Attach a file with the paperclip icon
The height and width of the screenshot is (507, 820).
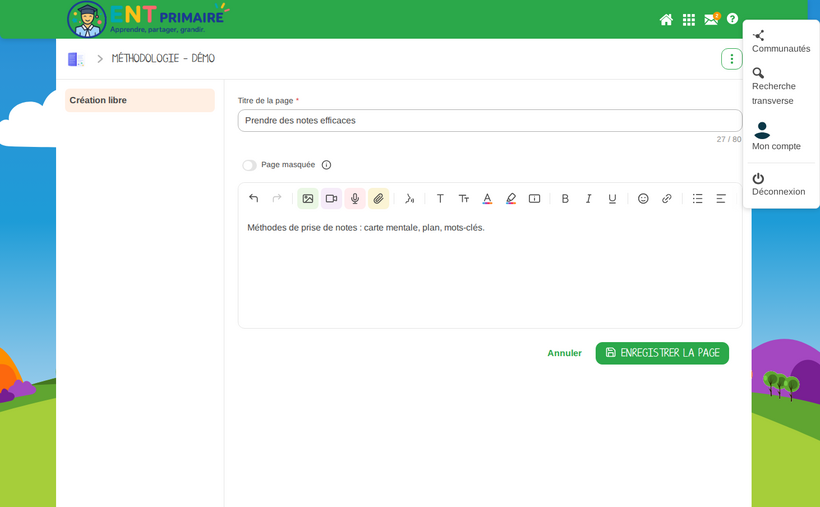coord(378,198)
